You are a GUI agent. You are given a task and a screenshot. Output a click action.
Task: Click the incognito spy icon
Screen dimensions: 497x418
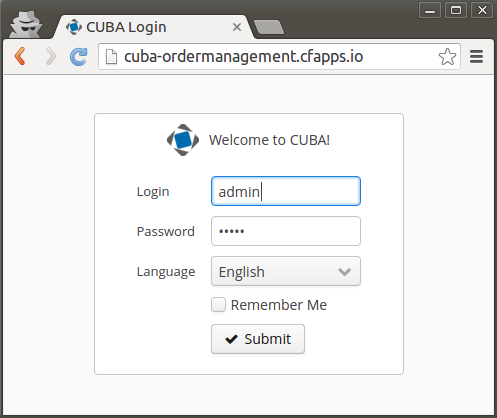26,25
